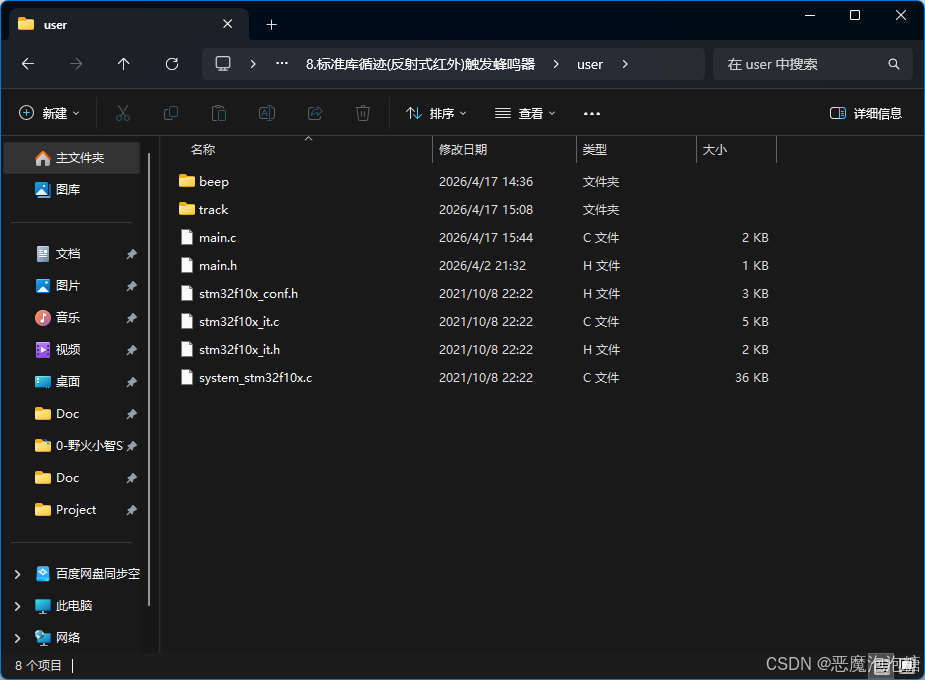Open 主文件夹 in navigation pane

(x=72, y=157)
